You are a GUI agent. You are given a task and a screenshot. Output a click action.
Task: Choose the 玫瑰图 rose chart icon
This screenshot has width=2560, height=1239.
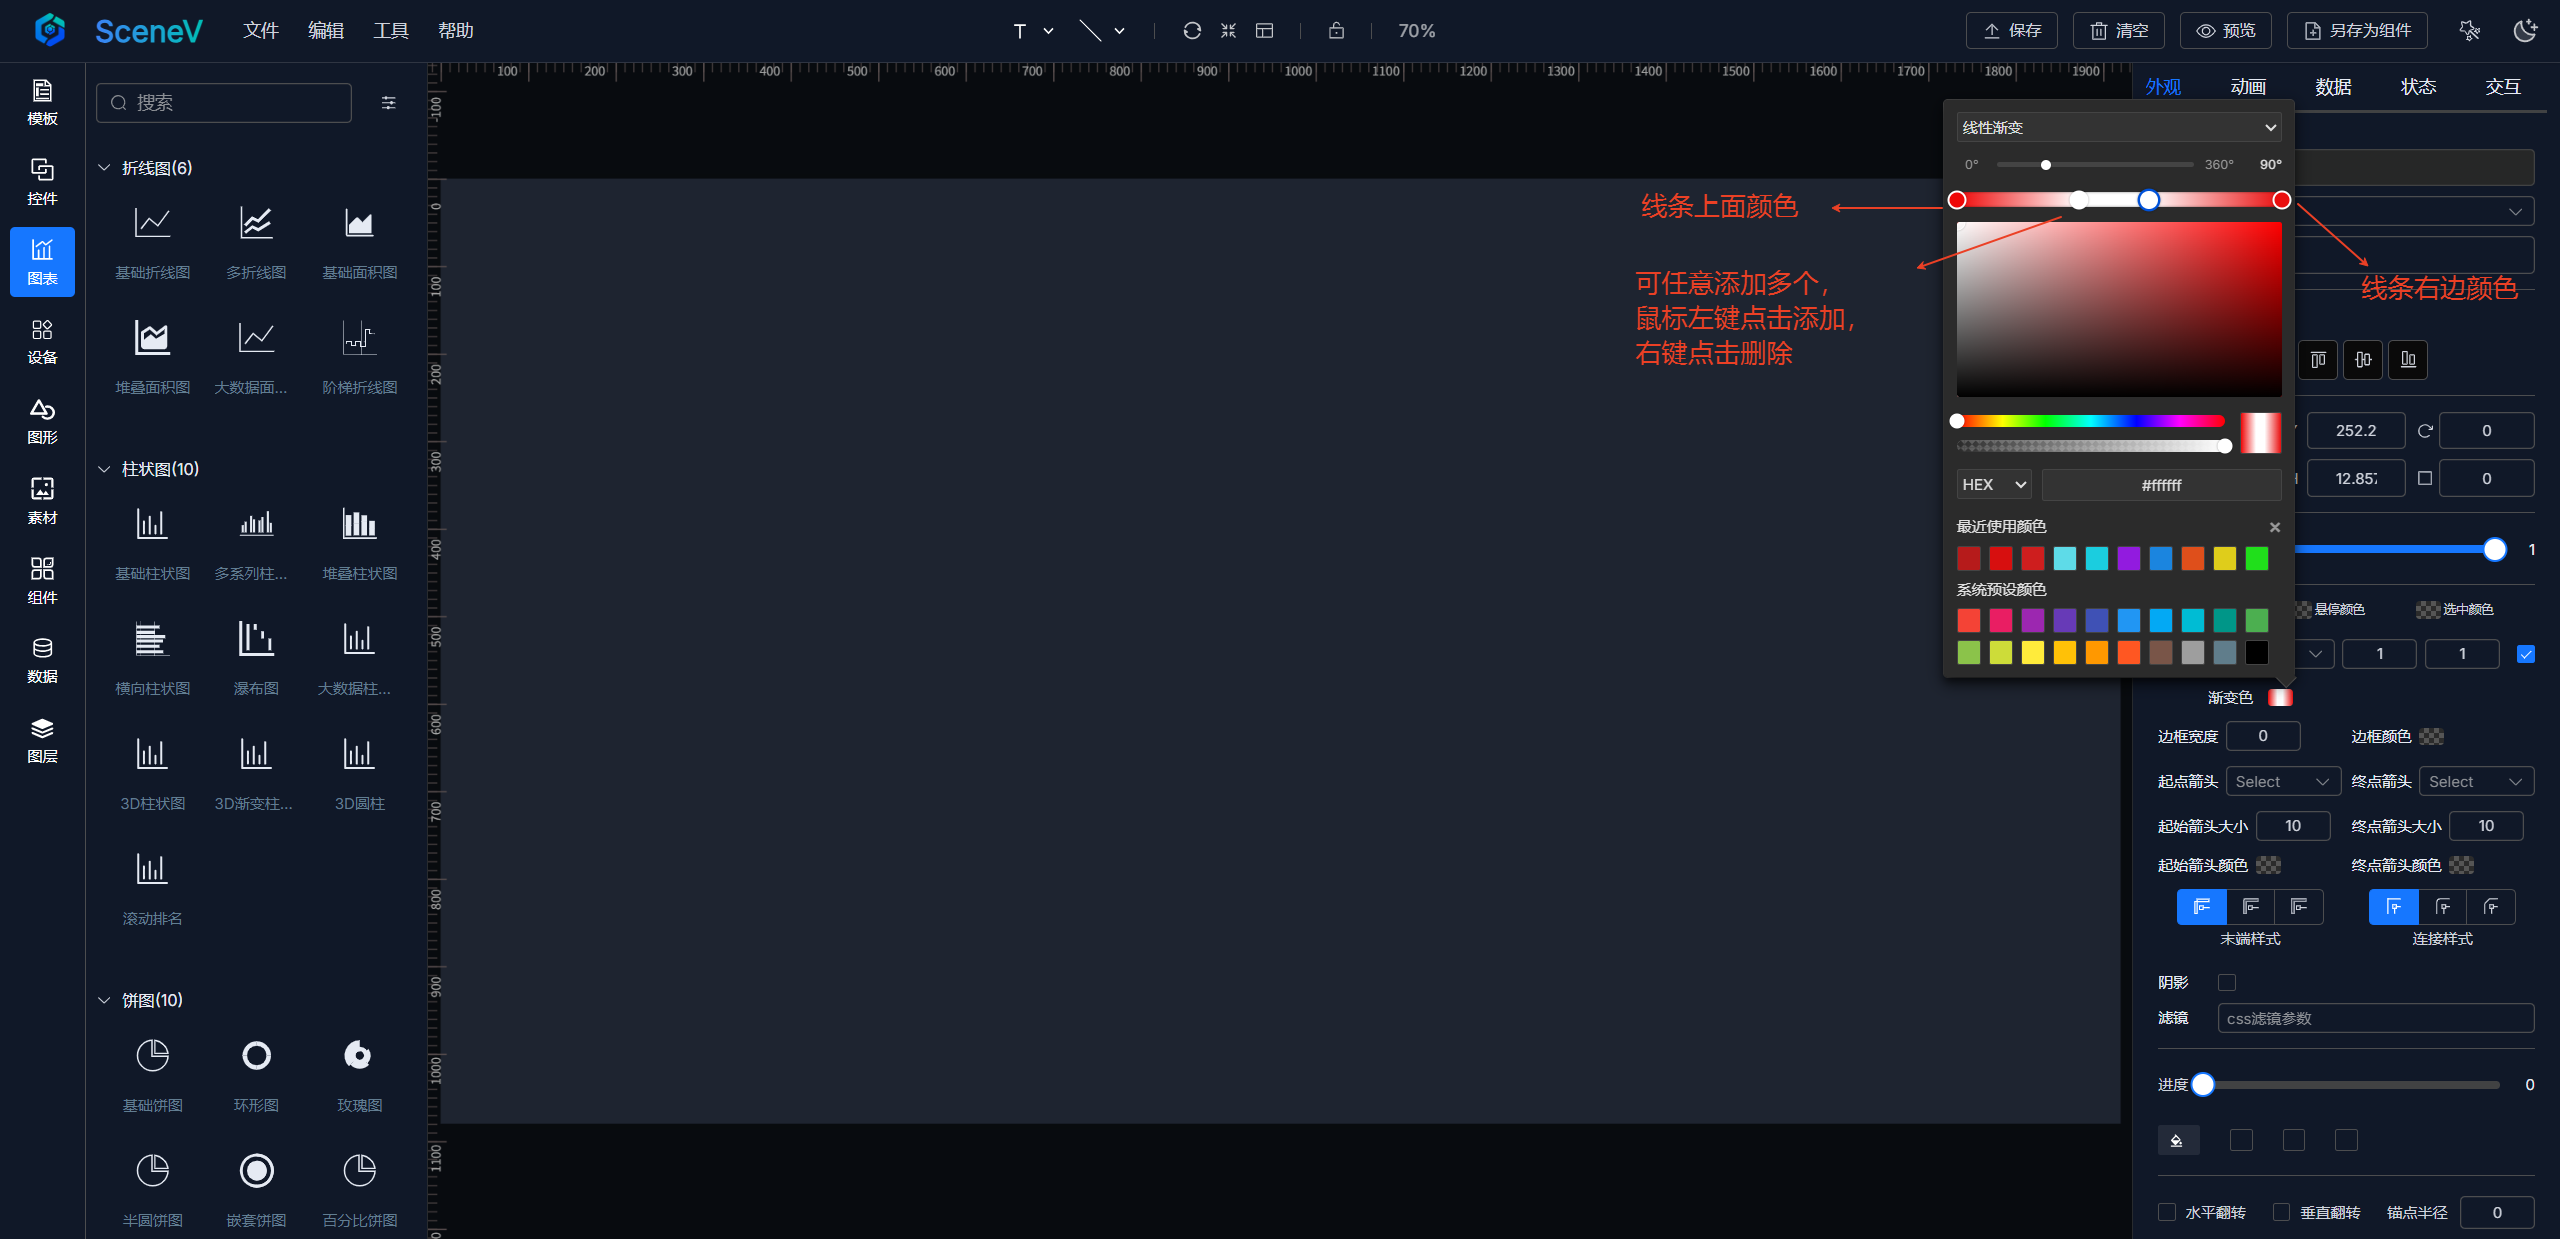[x=359, y=1055]
